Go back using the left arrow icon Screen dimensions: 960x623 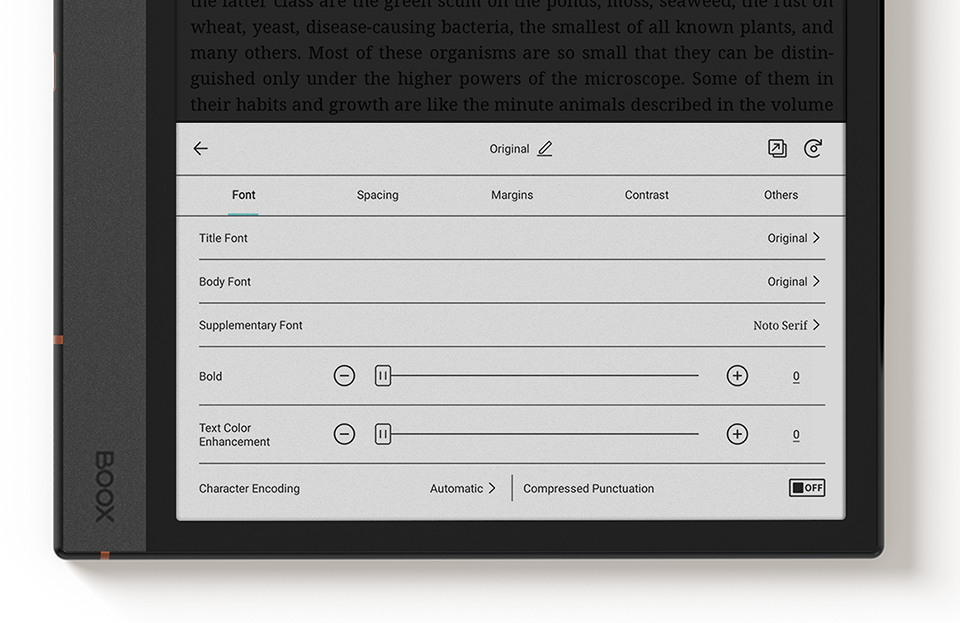pyautogui.click(x=201, y=149)
